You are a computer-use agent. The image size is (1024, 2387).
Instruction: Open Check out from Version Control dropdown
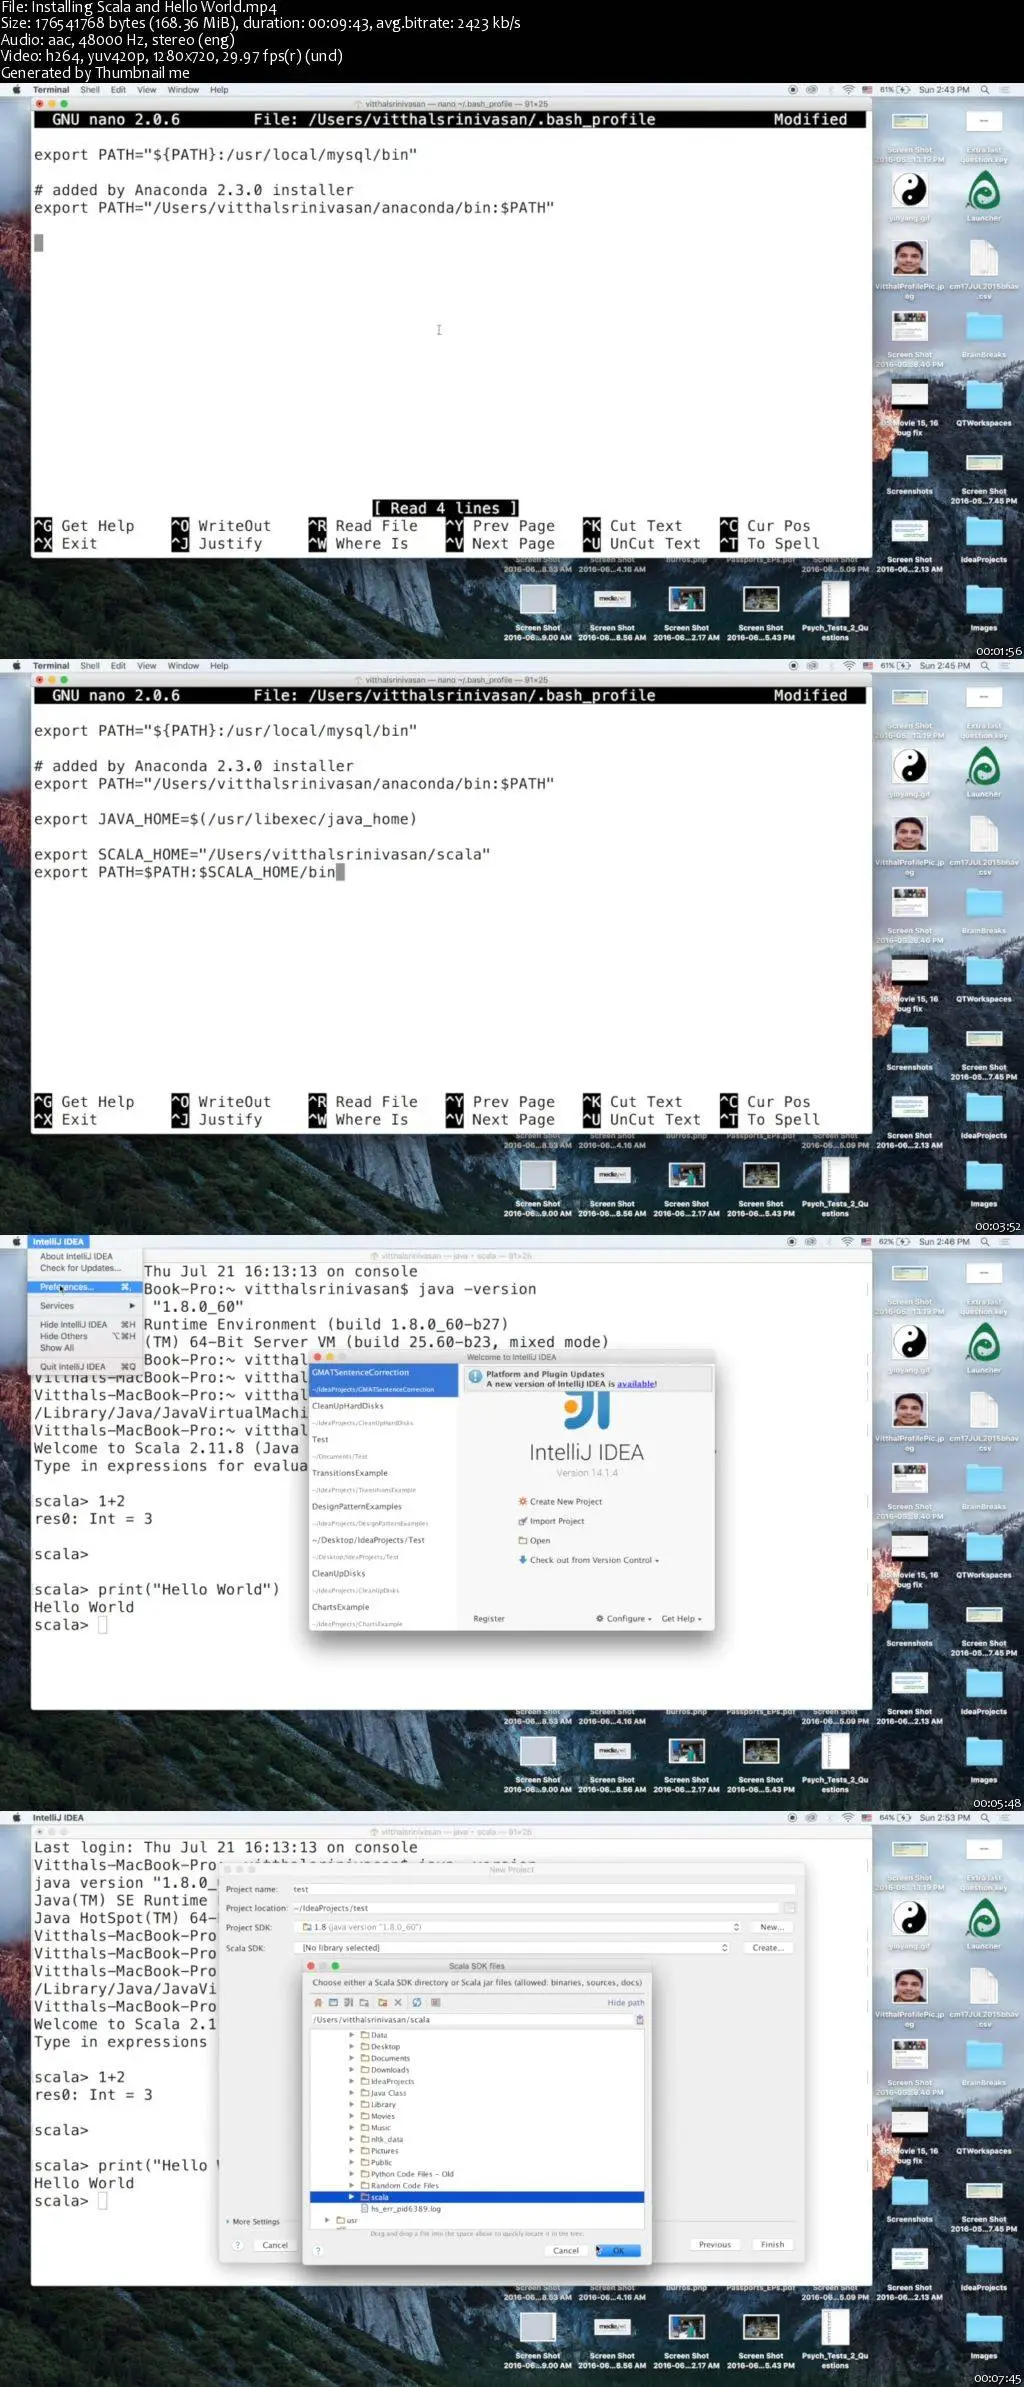(x=589, y=1560)
